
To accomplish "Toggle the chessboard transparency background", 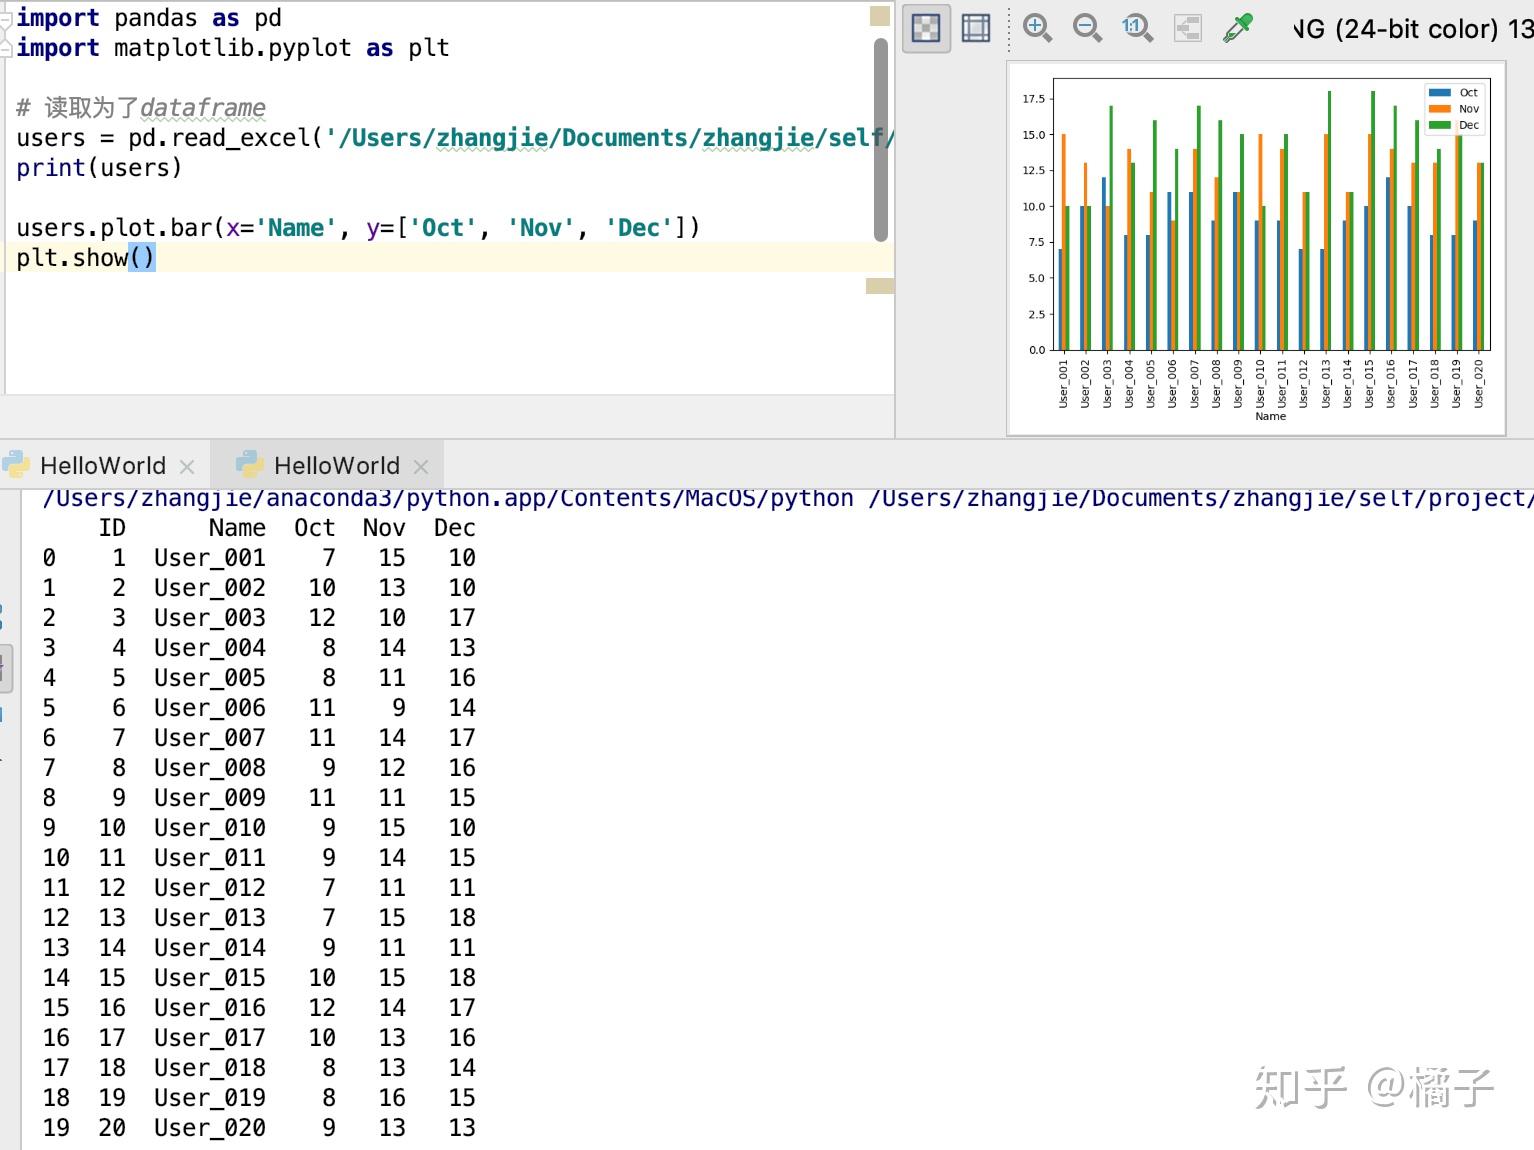I will (926, 28).
